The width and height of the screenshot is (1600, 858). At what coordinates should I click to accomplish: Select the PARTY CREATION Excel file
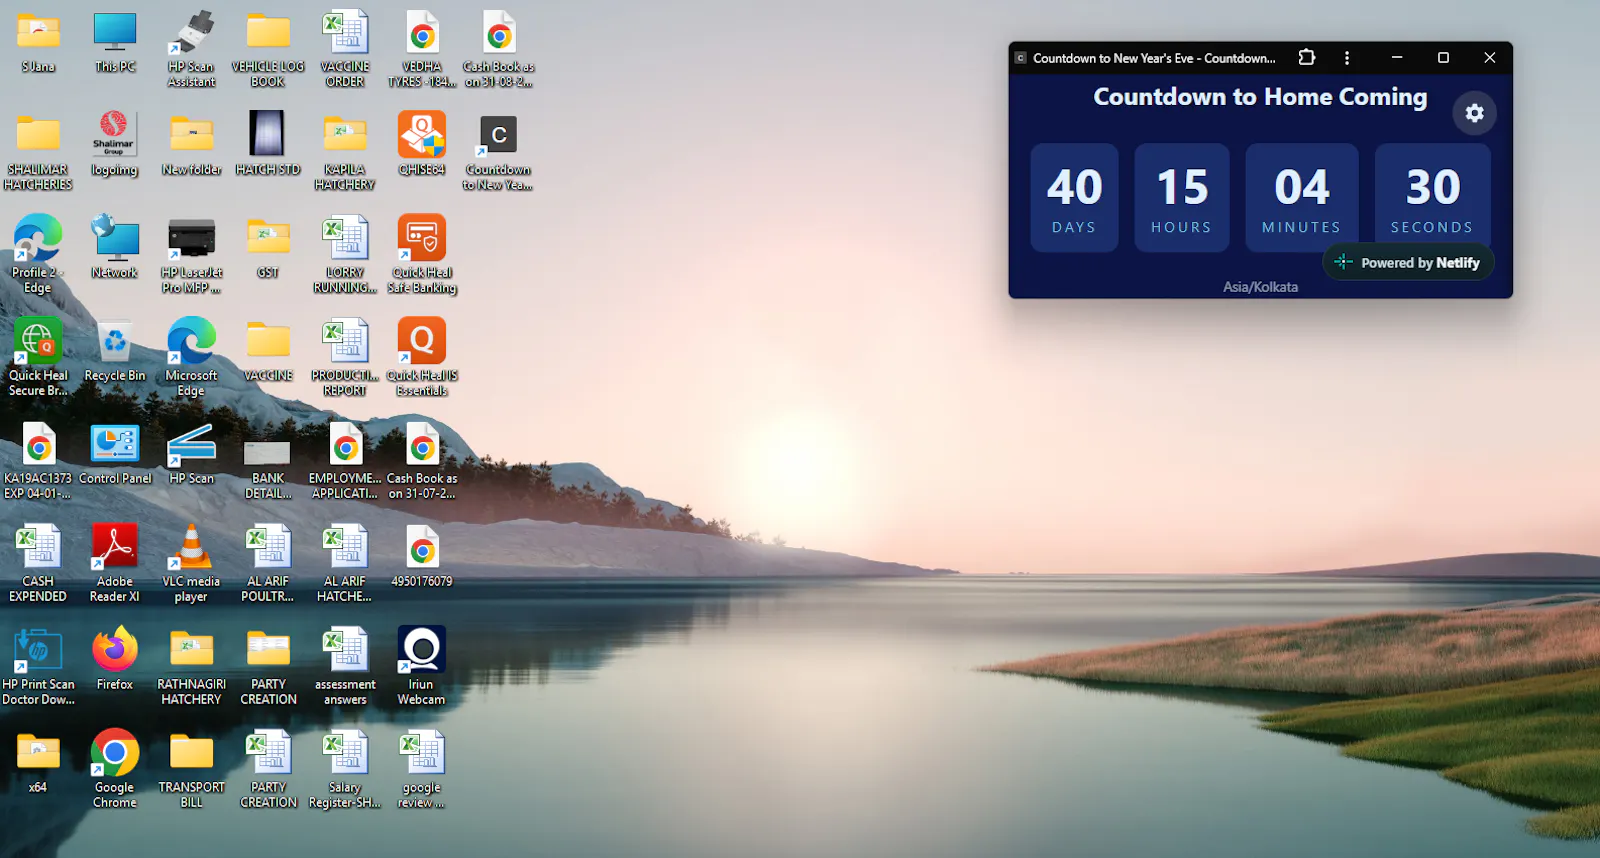tap(268, 771)
